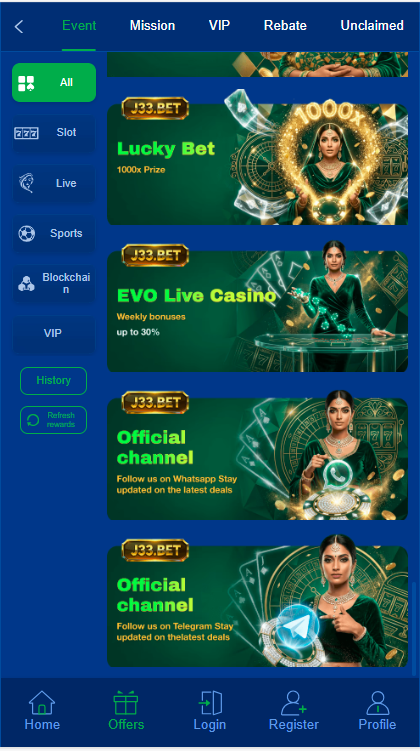Switch to the Unclaimed tab
The height and width of the screenshot is (751, 420).
(372, 25)
